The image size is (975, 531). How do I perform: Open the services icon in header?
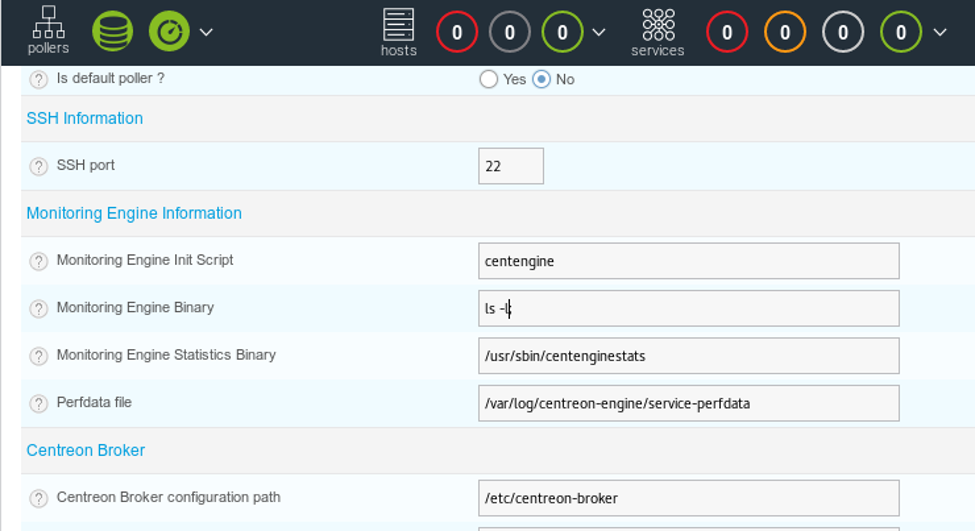pos(657,32)
